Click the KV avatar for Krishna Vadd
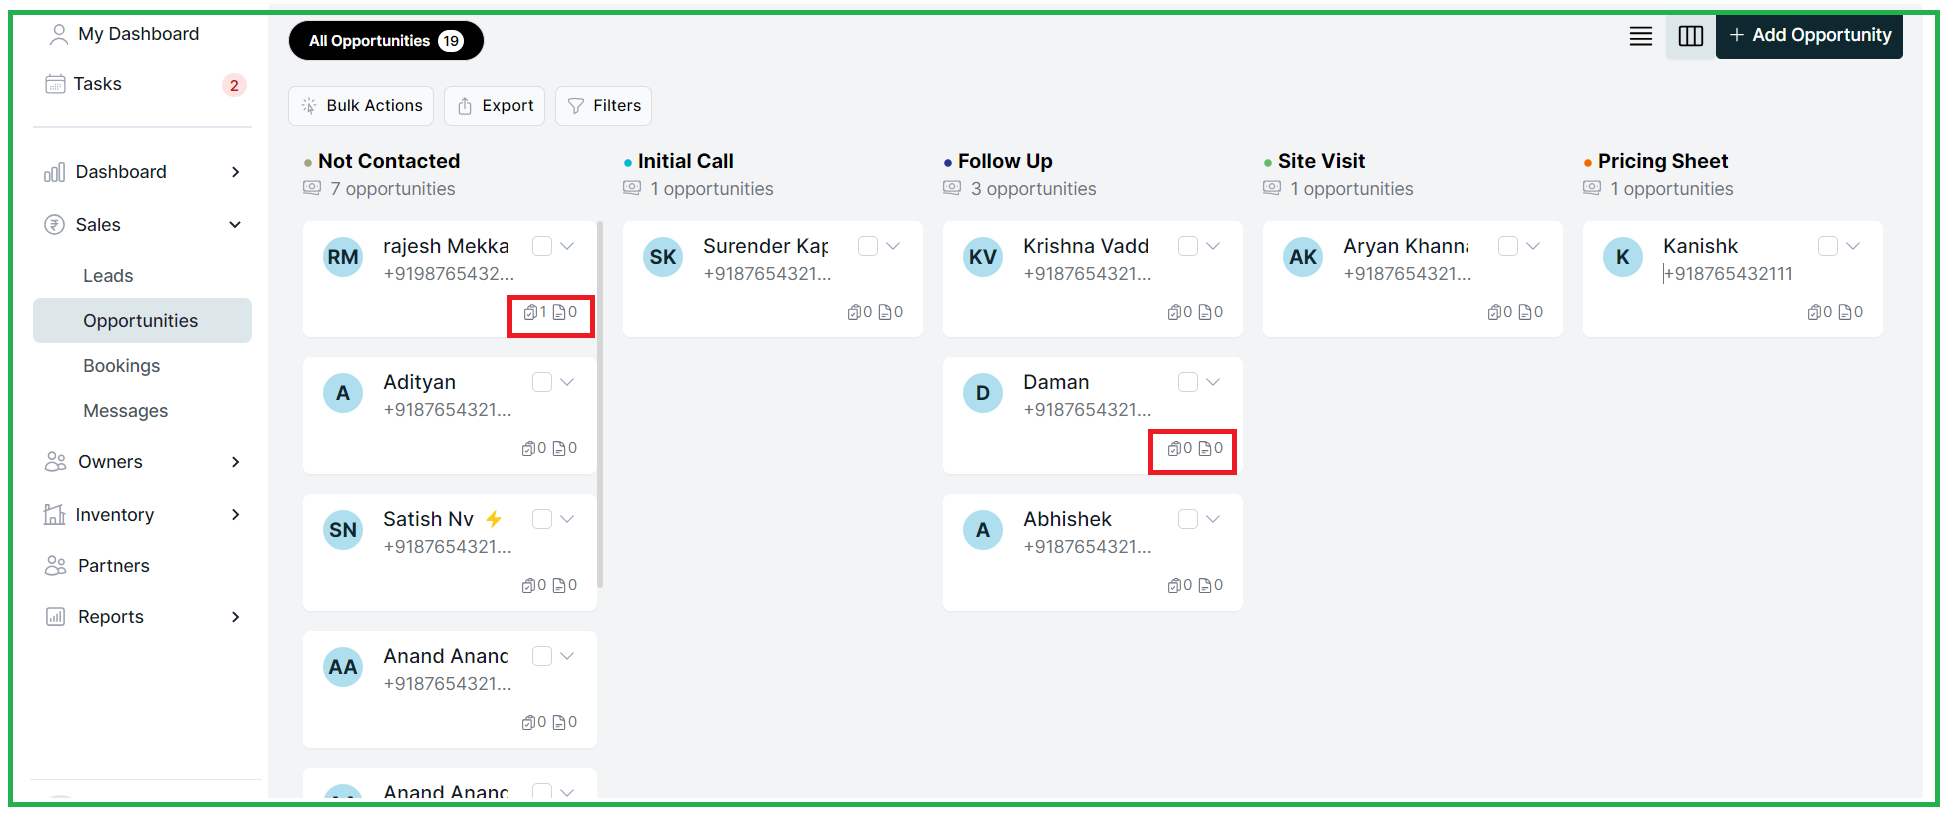 click(x=983, y=257)
